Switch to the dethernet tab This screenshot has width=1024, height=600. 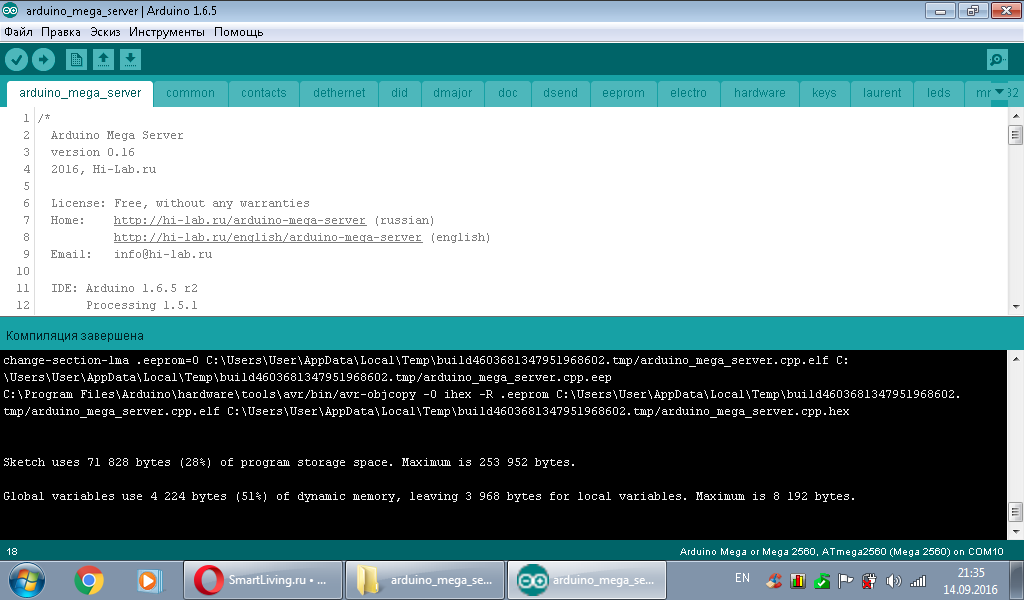339,93
